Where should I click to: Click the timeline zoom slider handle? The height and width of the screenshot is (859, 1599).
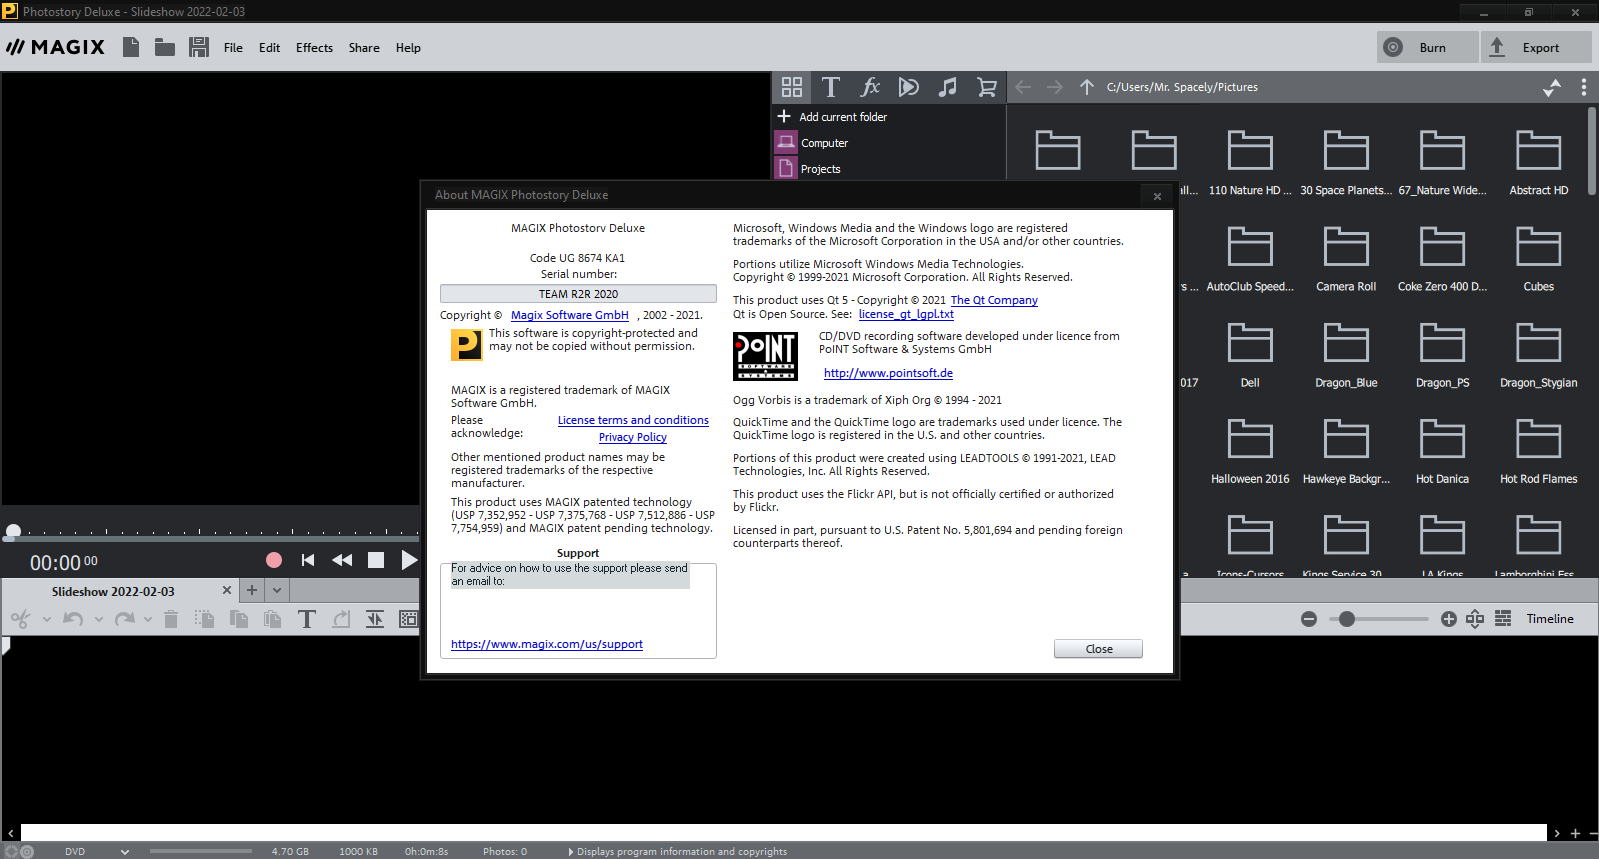[1347, 619]
